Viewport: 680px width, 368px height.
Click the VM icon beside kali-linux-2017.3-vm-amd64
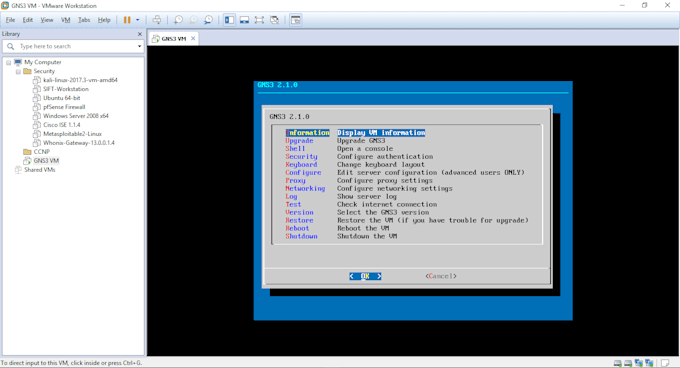pyautogui.click(x=37, y=80)
